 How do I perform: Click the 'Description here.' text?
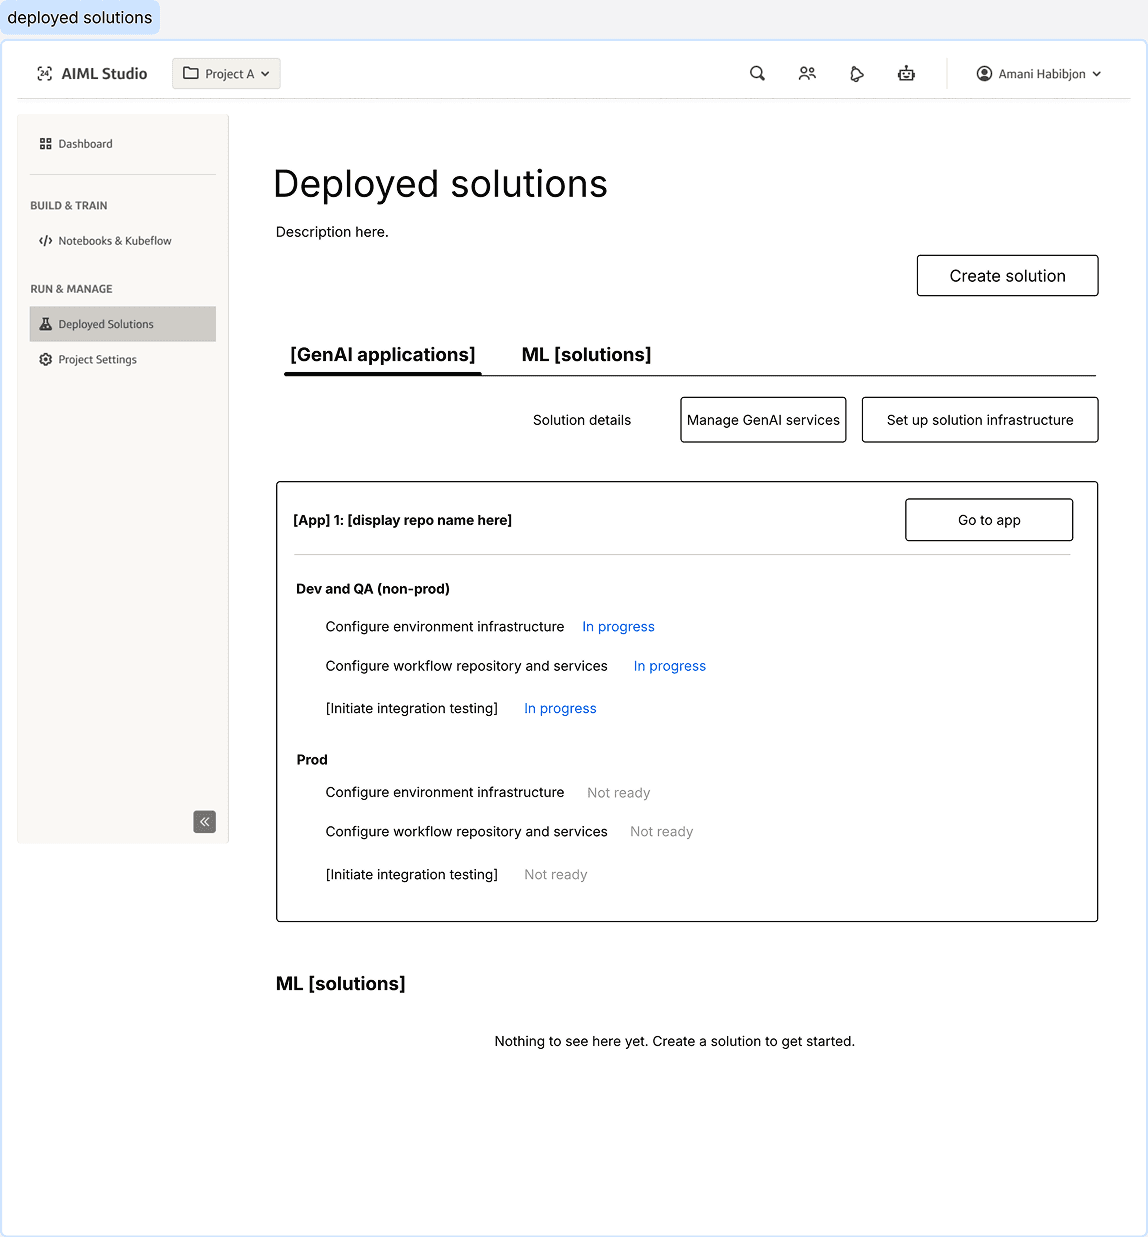(332, 232)
